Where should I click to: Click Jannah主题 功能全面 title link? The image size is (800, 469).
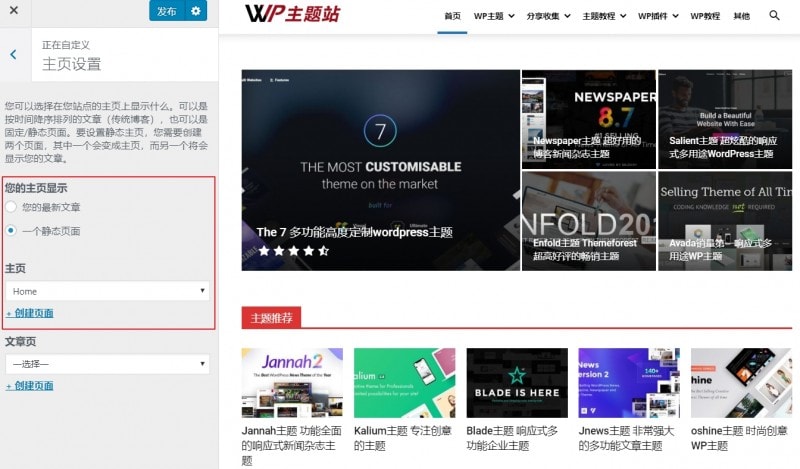[292, 446]
